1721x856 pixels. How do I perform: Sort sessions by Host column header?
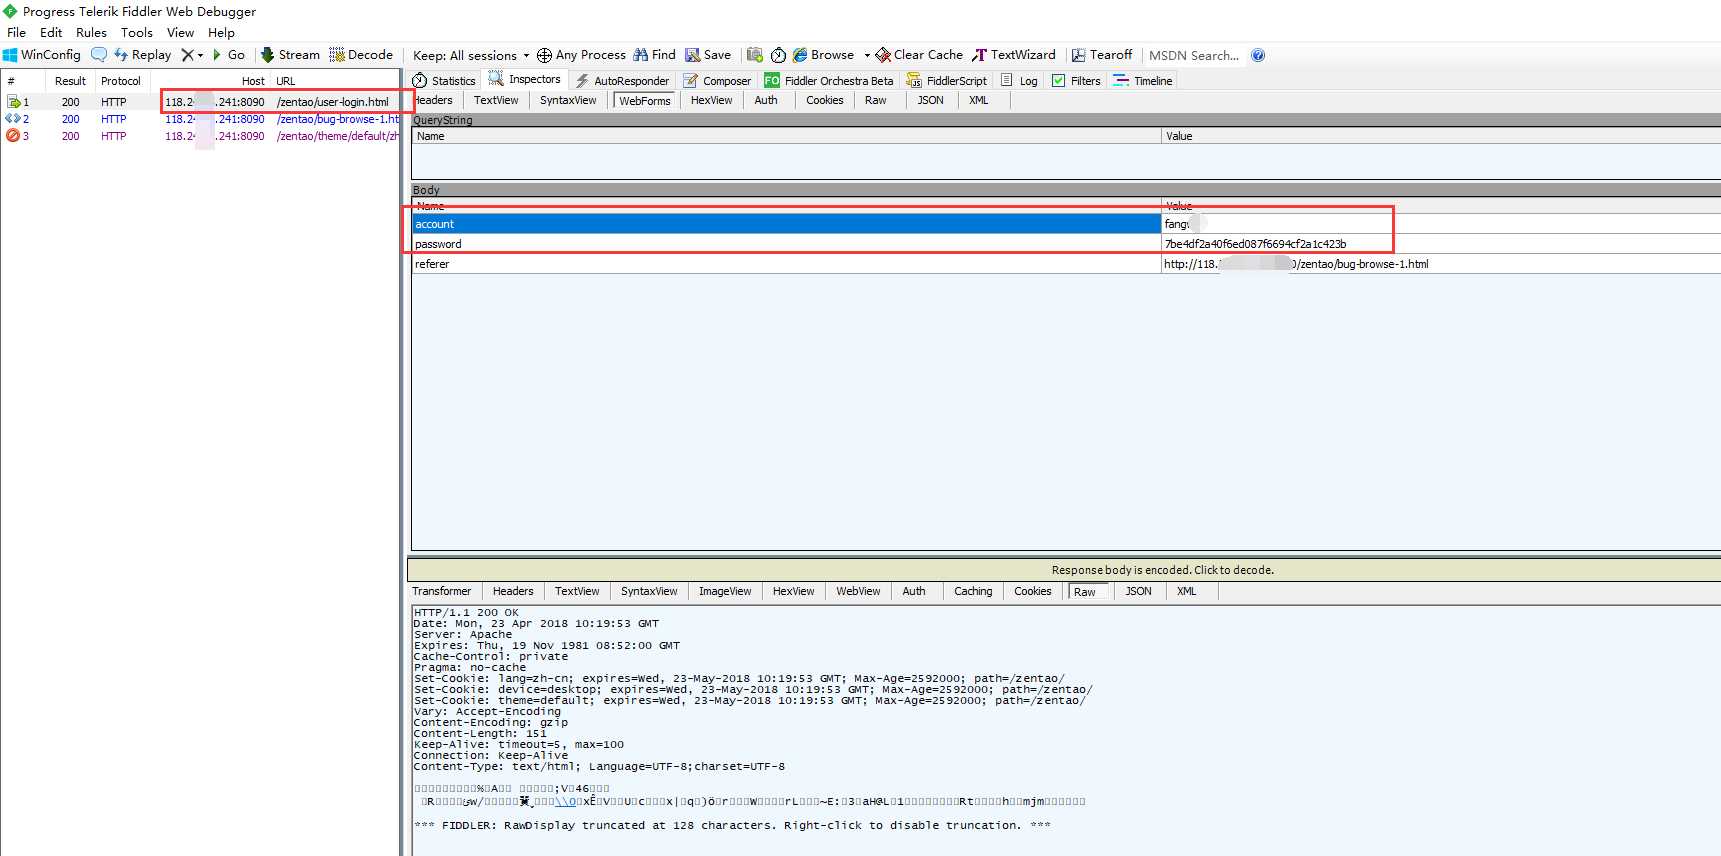210,81
